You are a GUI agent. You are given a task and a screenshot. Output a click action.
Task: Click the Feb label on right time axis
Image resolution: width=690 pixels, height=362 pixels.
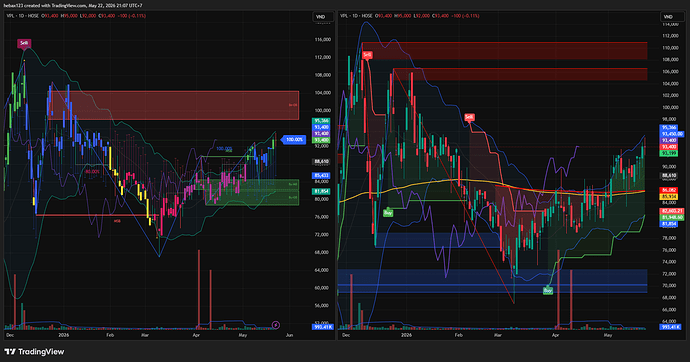pyautogui.click(x=459, y=335)
